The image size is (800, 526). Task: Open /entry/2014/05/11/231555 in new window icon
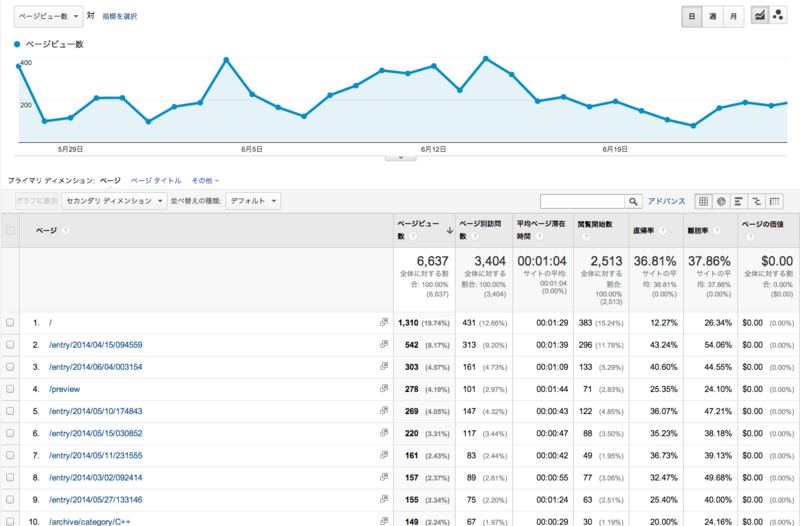pyautogui.click(x=384, y=455)
